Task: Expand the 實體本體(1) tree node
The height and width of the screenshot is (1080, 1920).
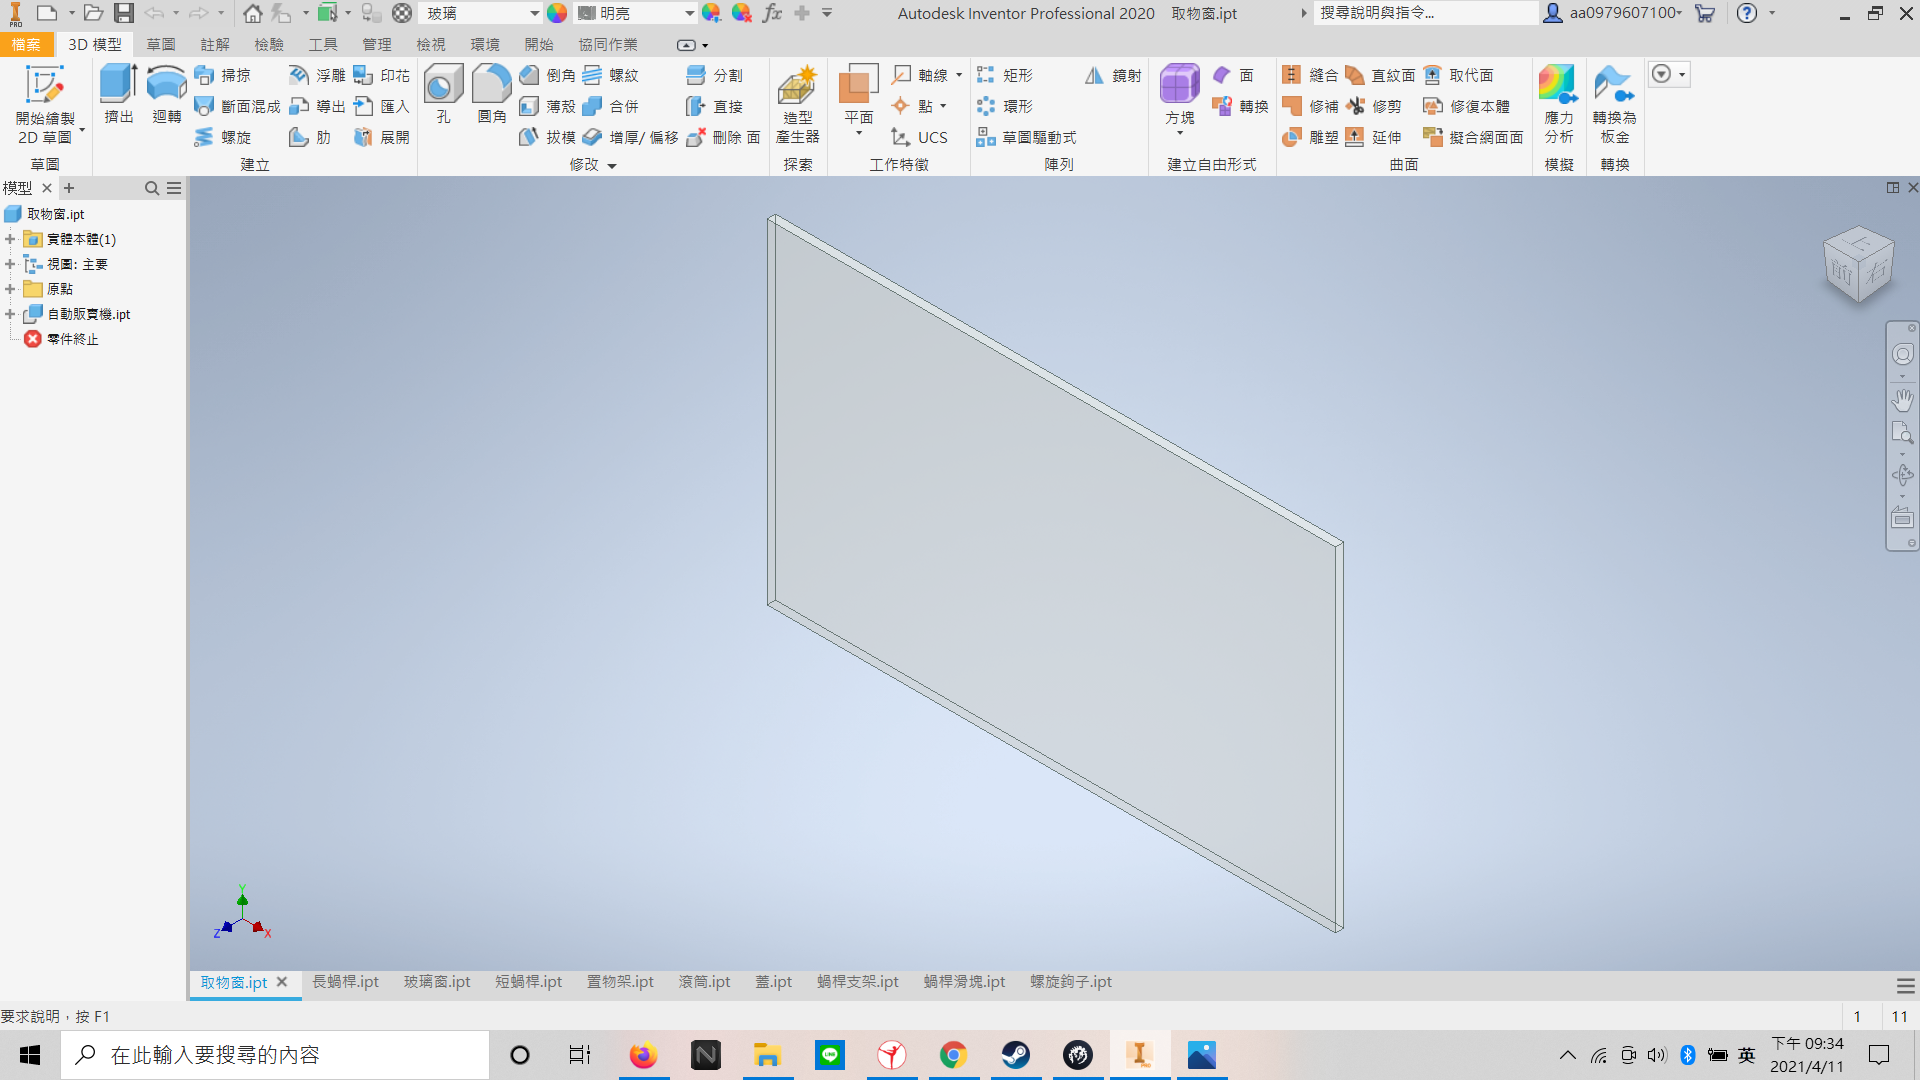Action: click(10, 239)
